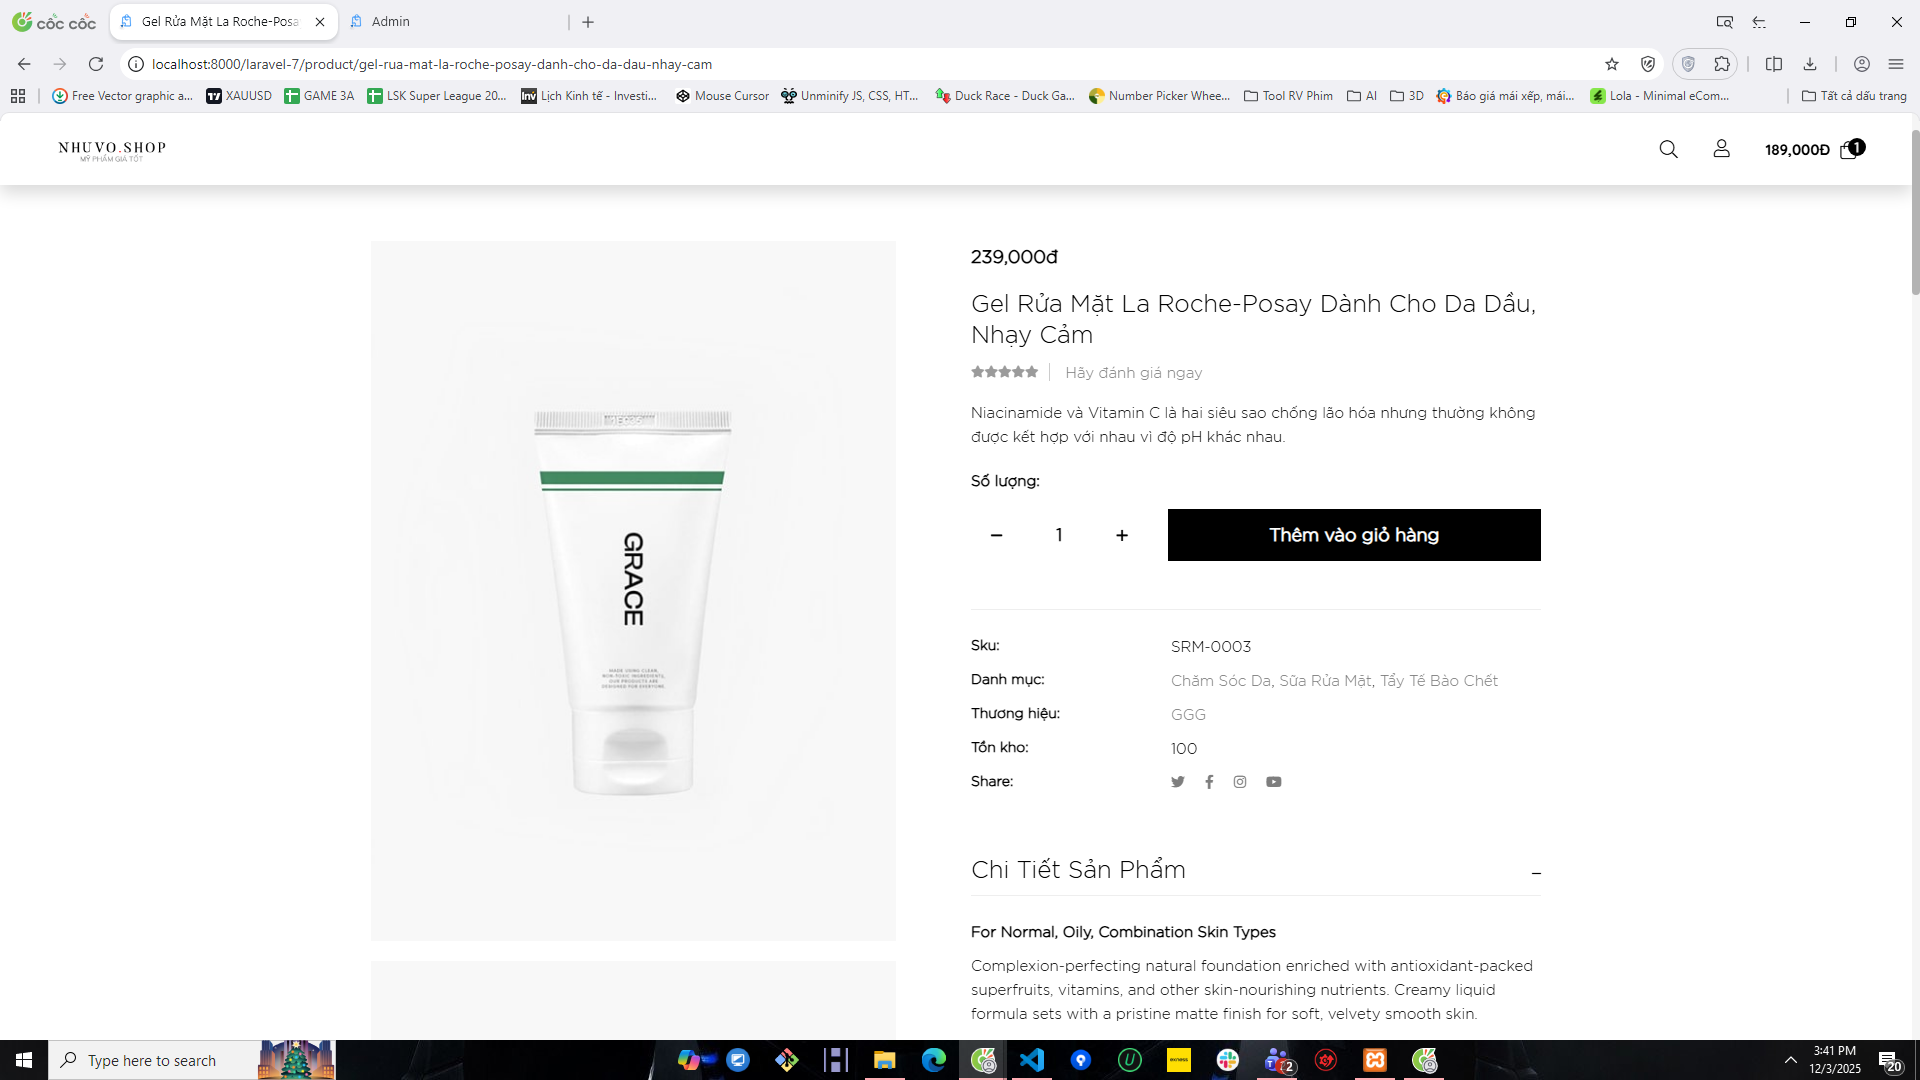This screenshot has width=1920, height=1080.
Task: Click the five-star rating widget
Action: point(1004,372)
